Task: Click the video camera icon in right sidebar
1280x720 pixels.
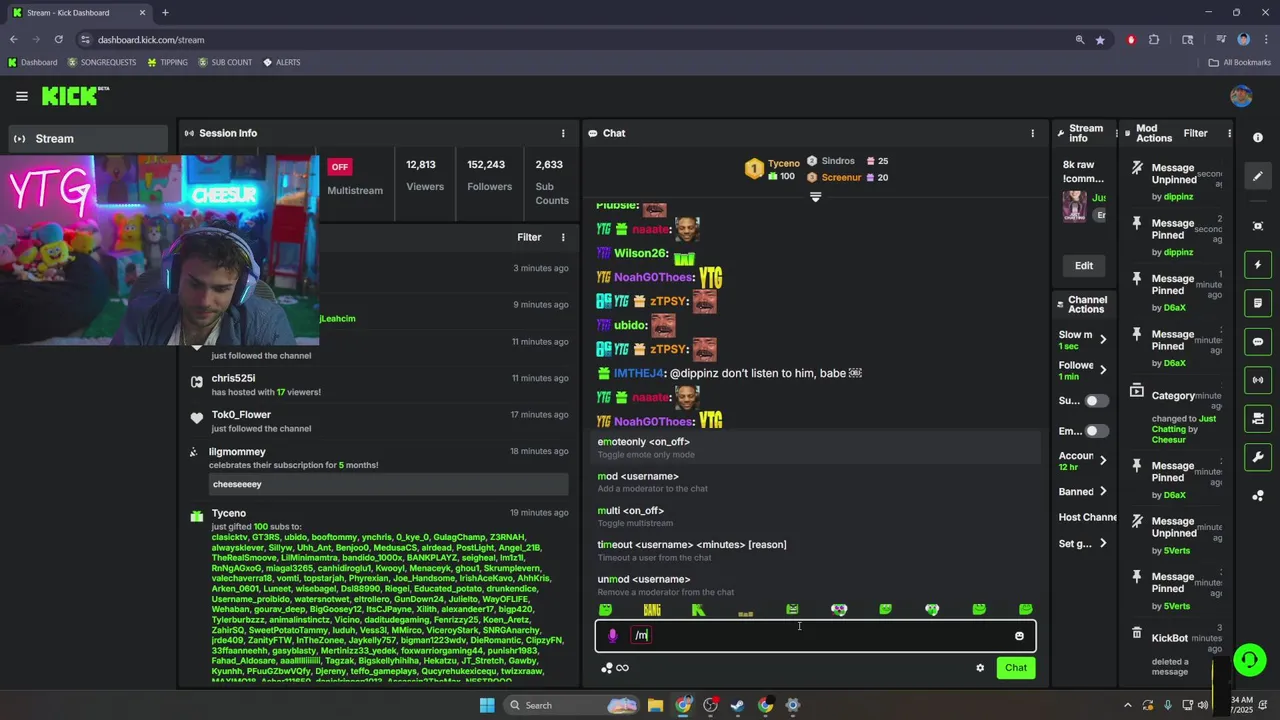Action: 1258,418
